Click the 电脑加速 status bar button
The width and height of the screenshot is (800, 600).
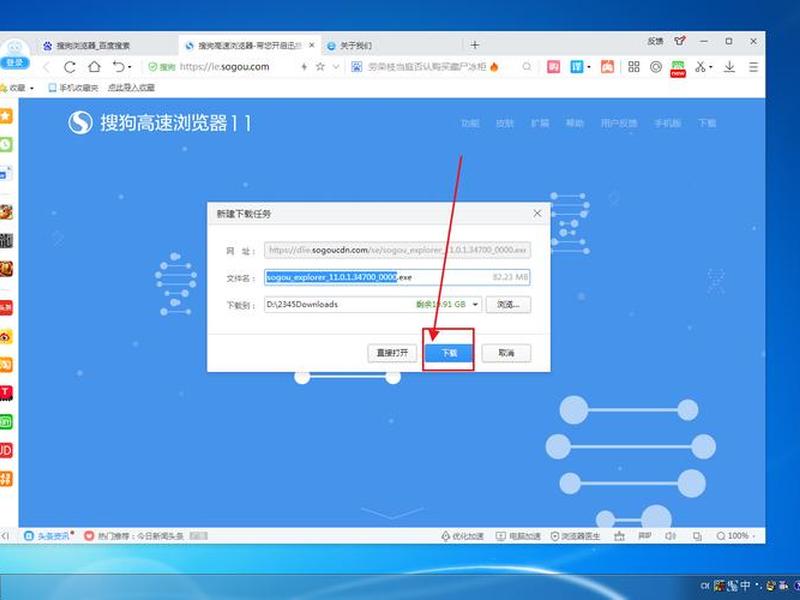518,536
